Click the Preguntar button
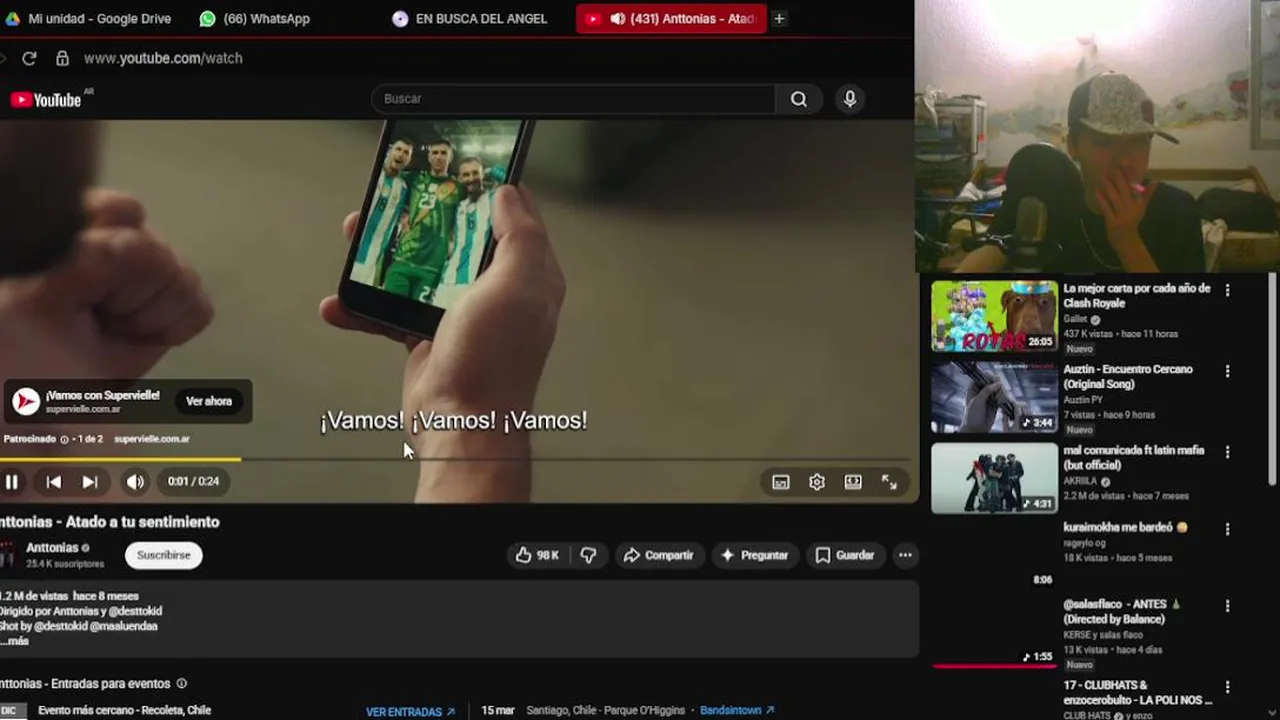This screenshot has height=720, width=1280. (755, 555)
